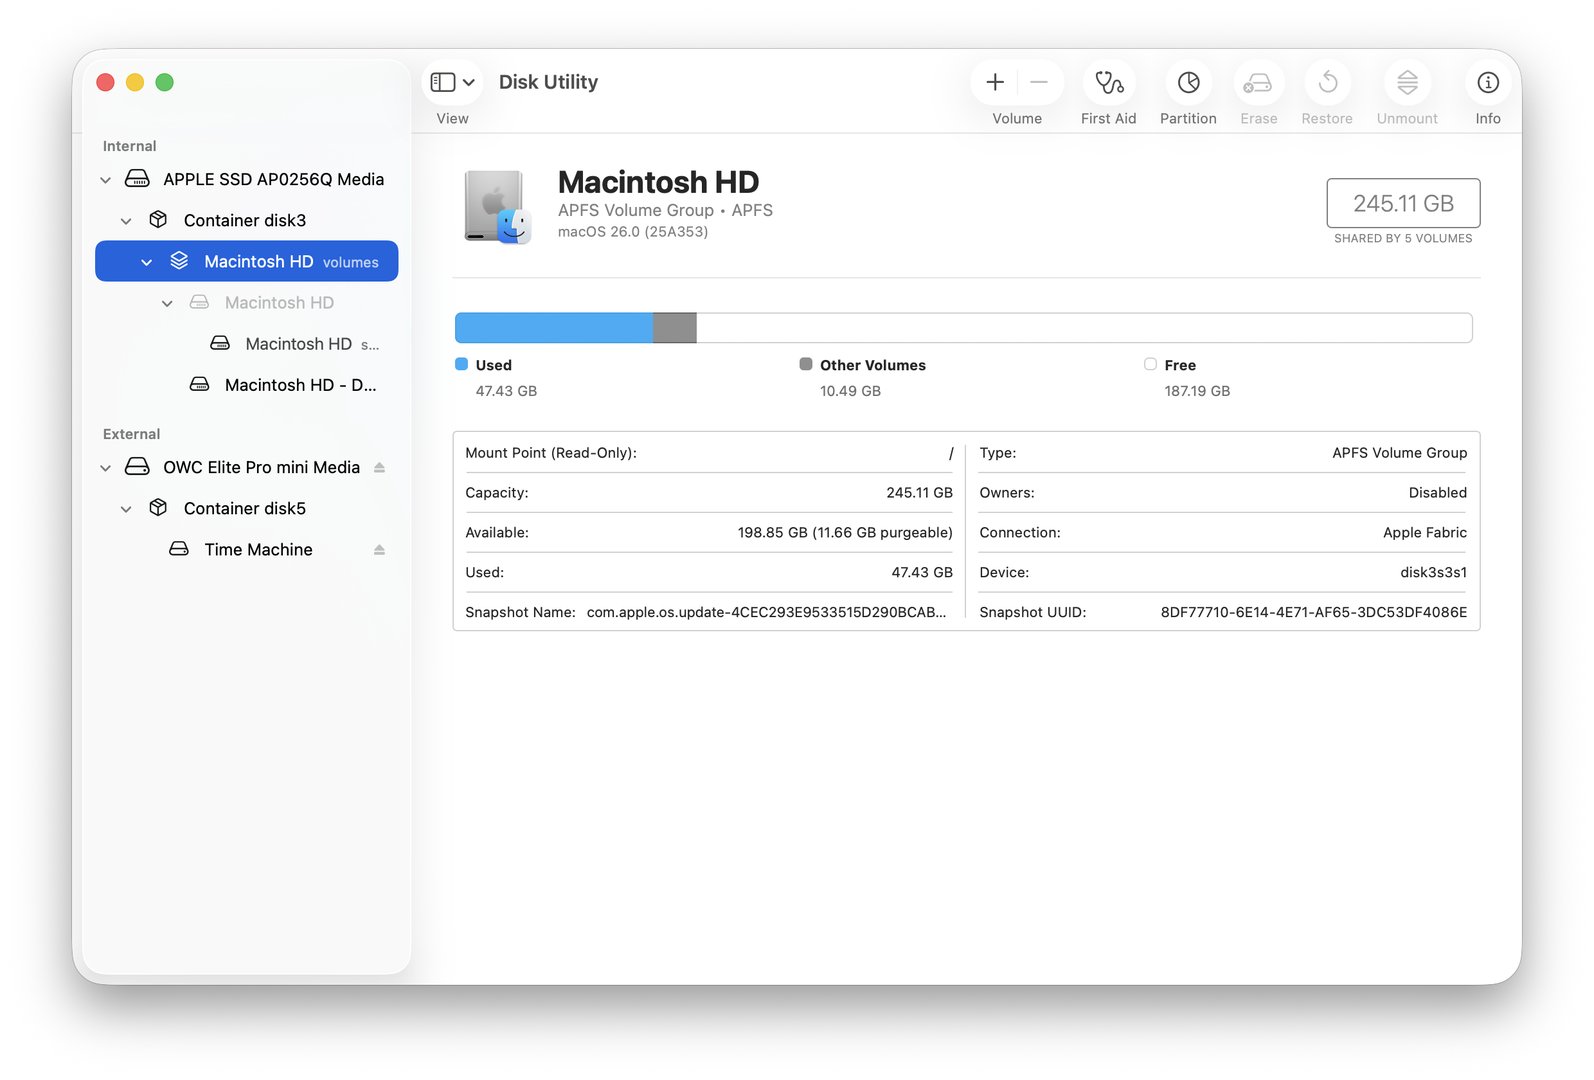1594x1080 pixels.
Task: Click the red close window button
Action: 105,82
